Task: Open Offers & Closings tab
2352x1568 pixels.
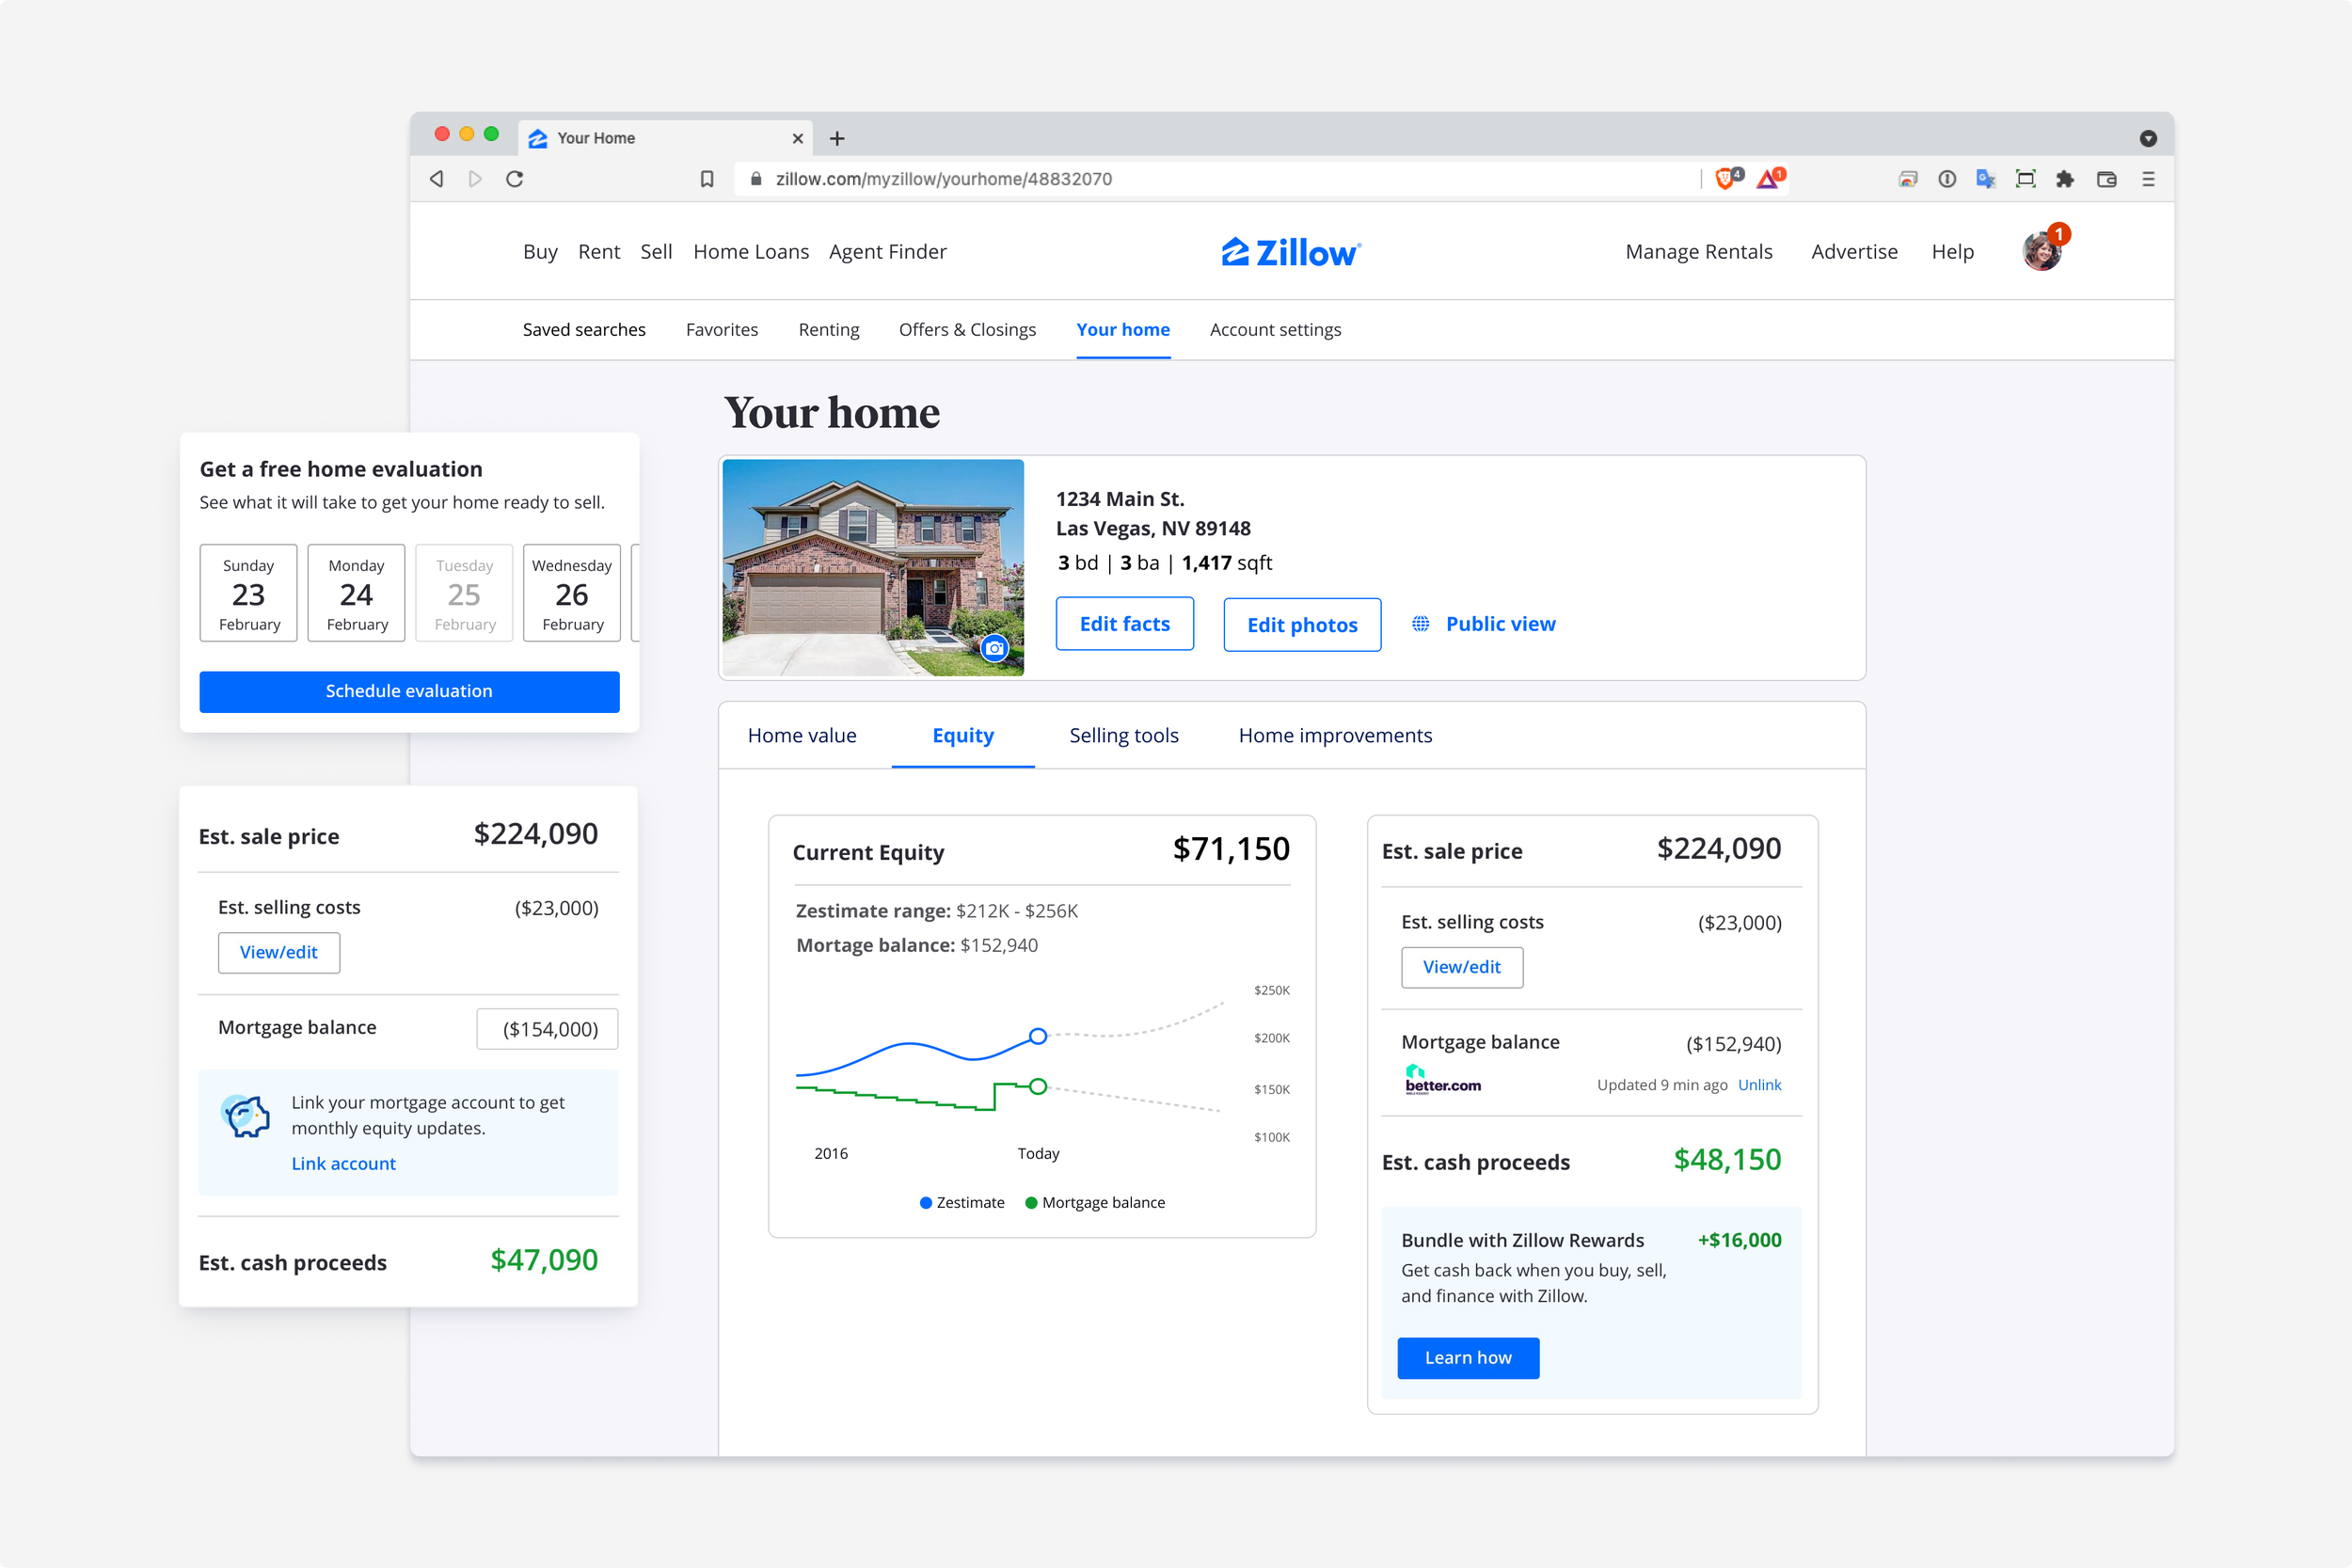Action: point(967,330)
